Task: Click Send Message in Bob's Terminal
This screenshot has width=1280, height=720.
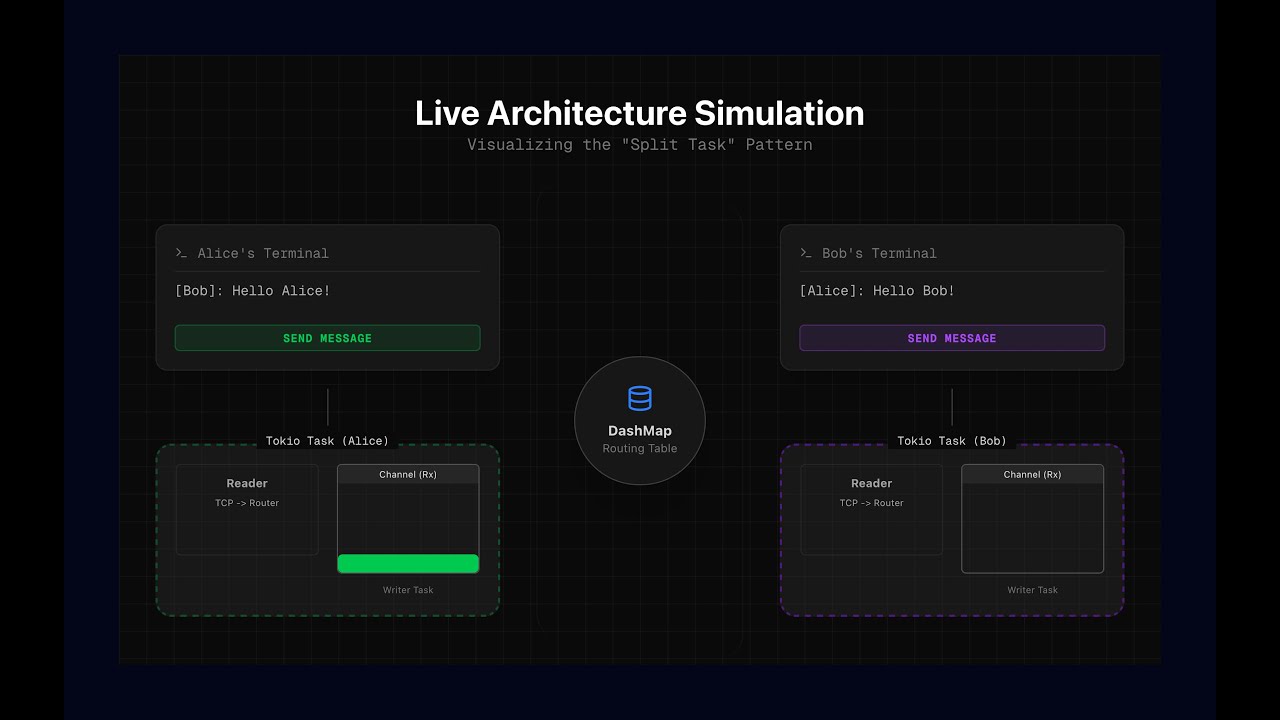Action: 952,338
